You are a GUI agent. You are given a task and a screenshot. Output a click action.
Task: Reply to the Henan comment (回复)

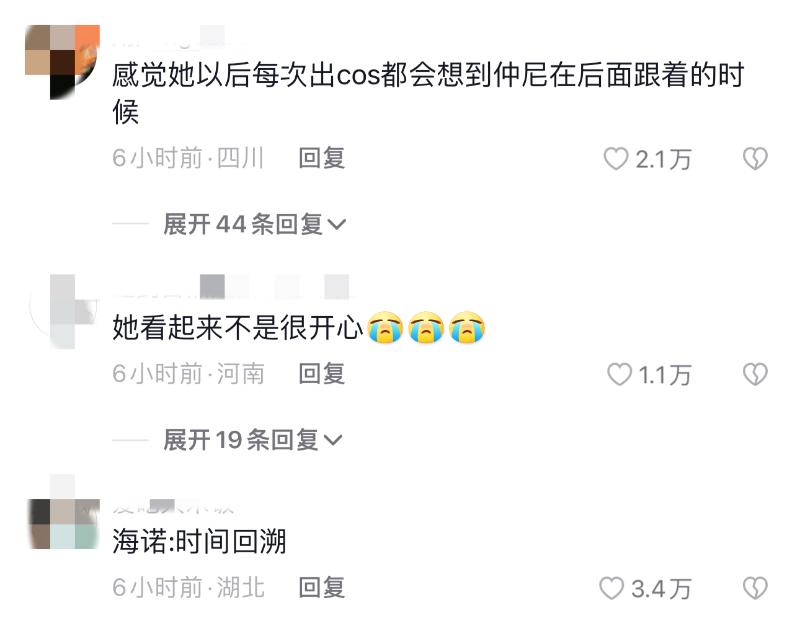[x=321, y=374]
